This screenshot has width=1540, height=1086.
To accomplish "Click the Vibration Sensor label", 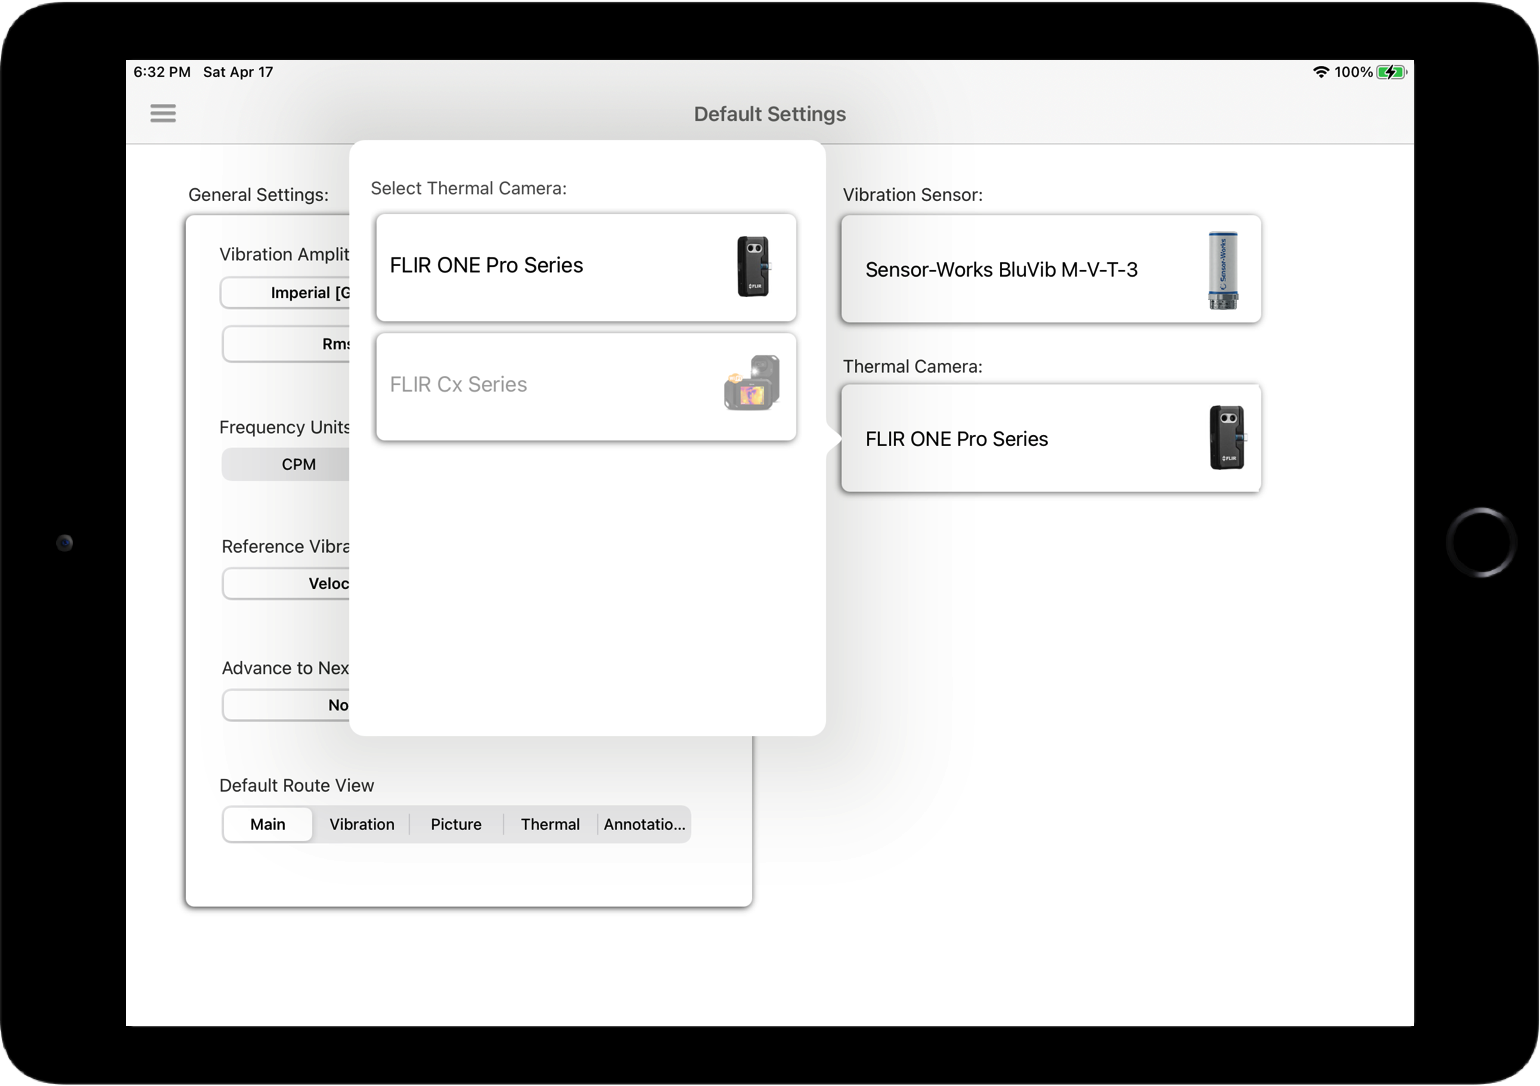I will (913, 195).
